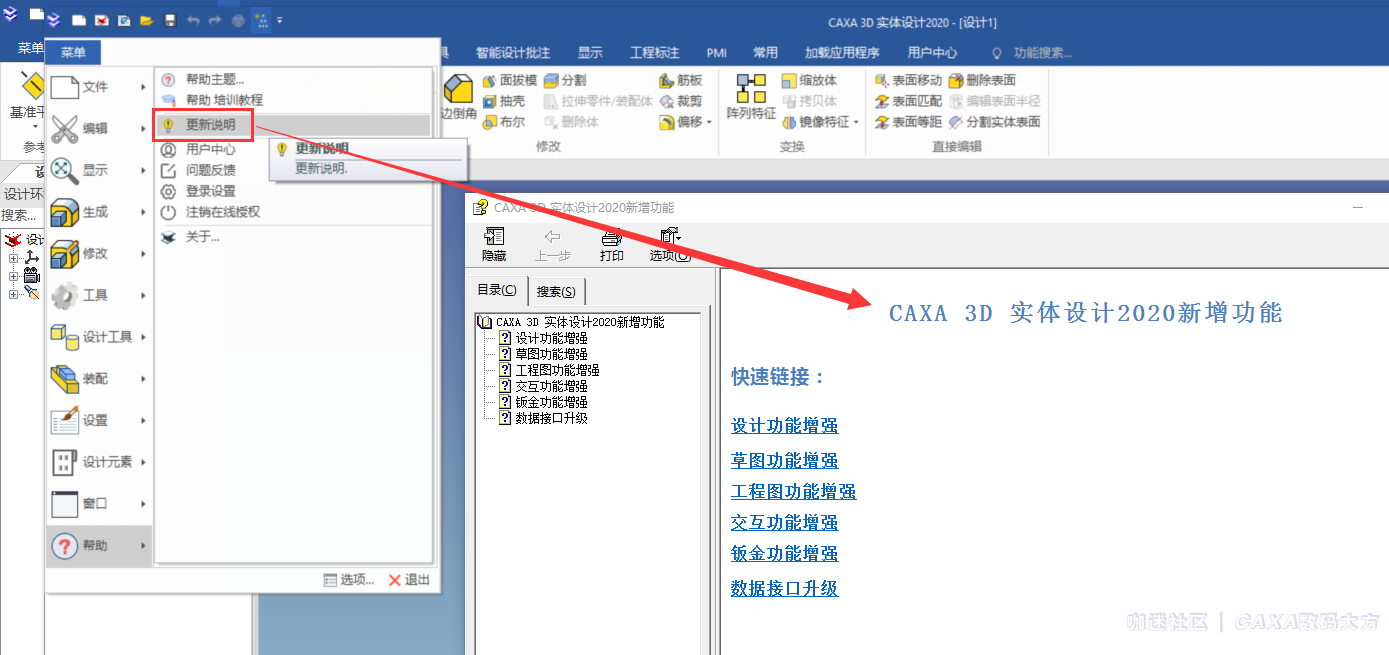Switch to 搜索(S) tab in help window
The height and width of the screenshot is (655, 1389).
[x=556, y=291]
